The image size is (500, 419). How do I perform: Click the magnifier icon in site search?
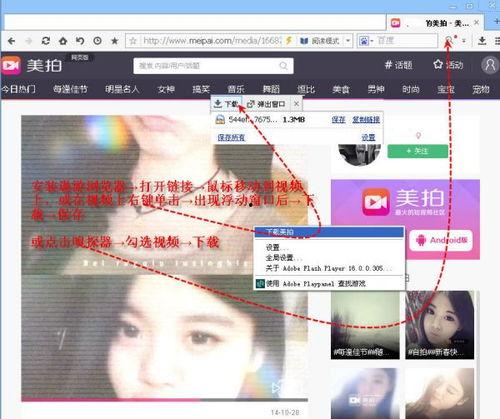283,66
